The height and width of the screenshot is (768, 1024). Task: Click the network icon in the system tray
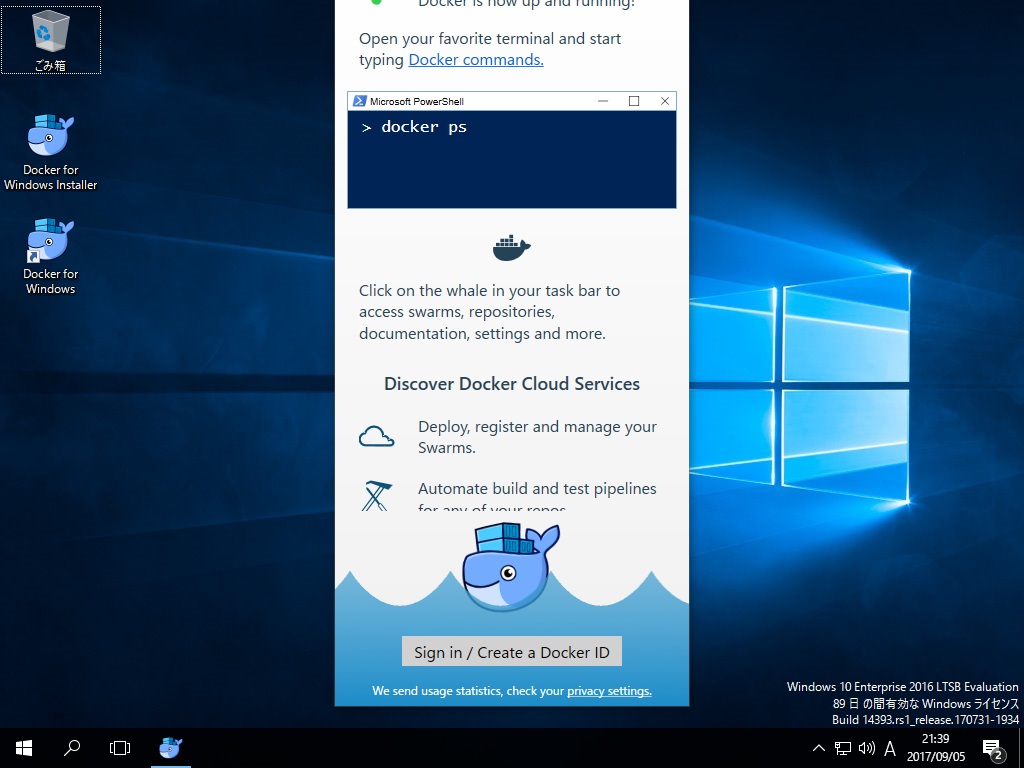[x=842, y=748]
